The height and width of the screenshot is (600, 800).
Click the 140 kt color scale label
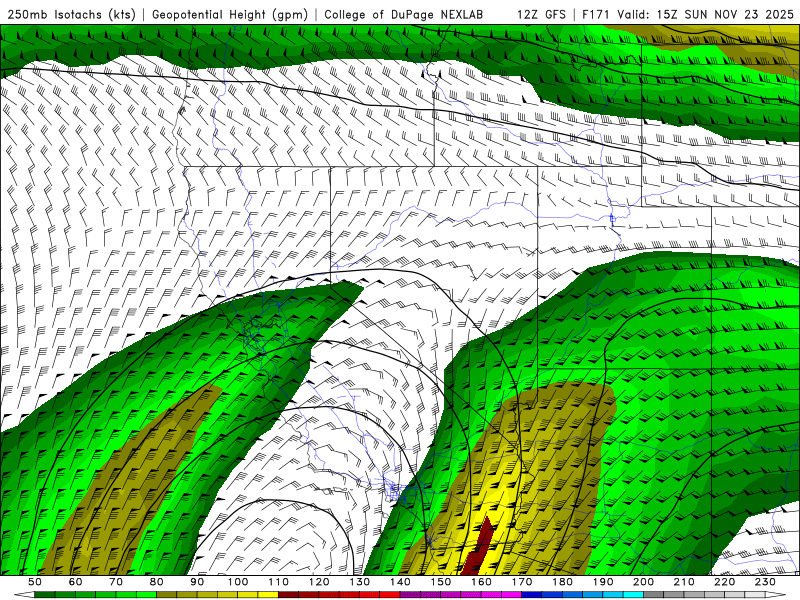coord(400,582)
